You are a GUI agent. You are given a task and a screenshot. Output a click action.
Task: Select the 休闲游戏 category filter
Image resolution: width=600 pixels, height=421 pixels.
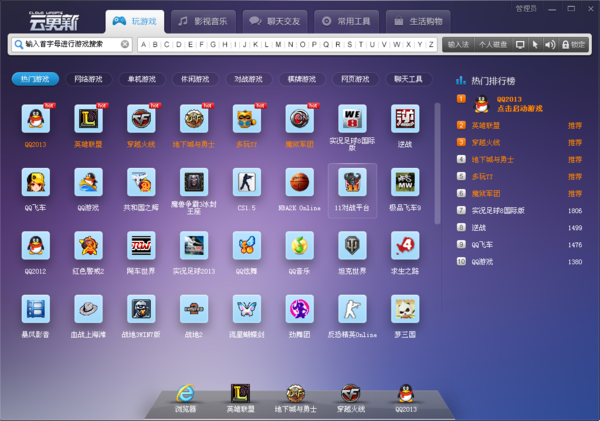(195, 79)
